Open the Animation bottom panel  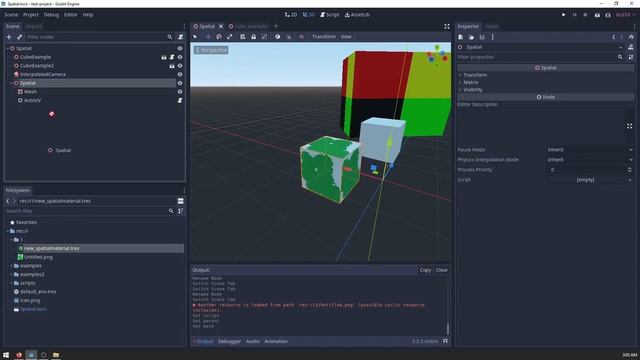(276, 341)
